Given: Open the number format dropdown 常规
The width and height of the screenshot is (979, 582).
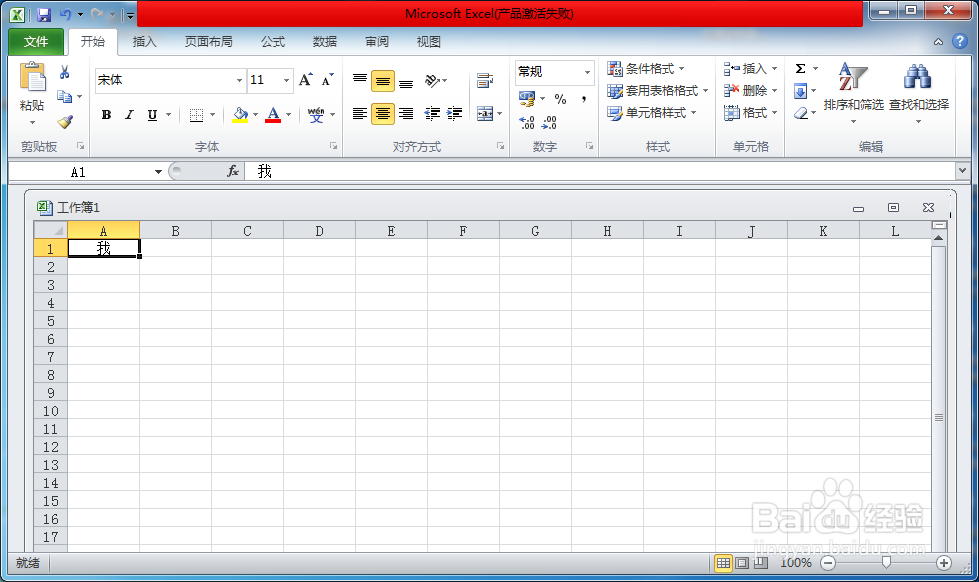Looking at the screenshot, I should click(x=587, y=72).
